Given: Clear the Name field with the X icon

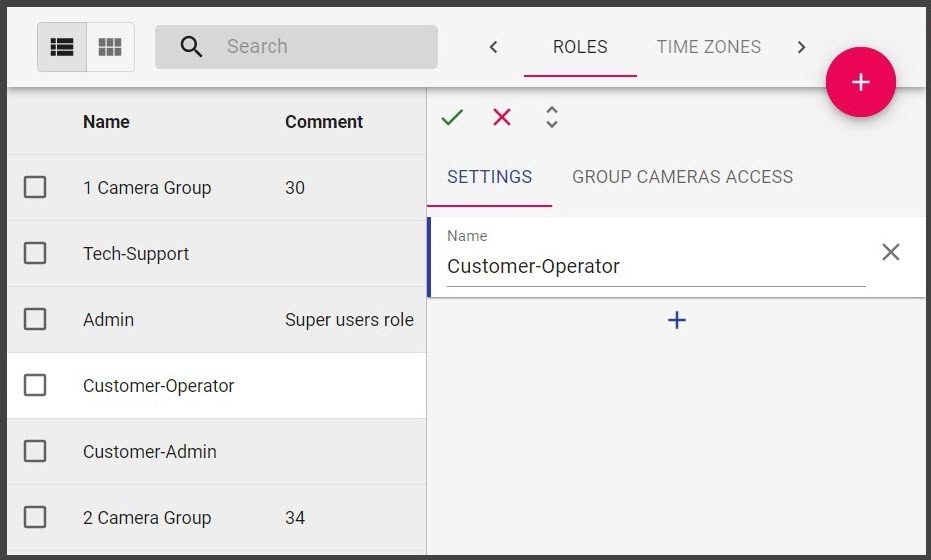Looking at the screenshot, I should click(891, 252).
